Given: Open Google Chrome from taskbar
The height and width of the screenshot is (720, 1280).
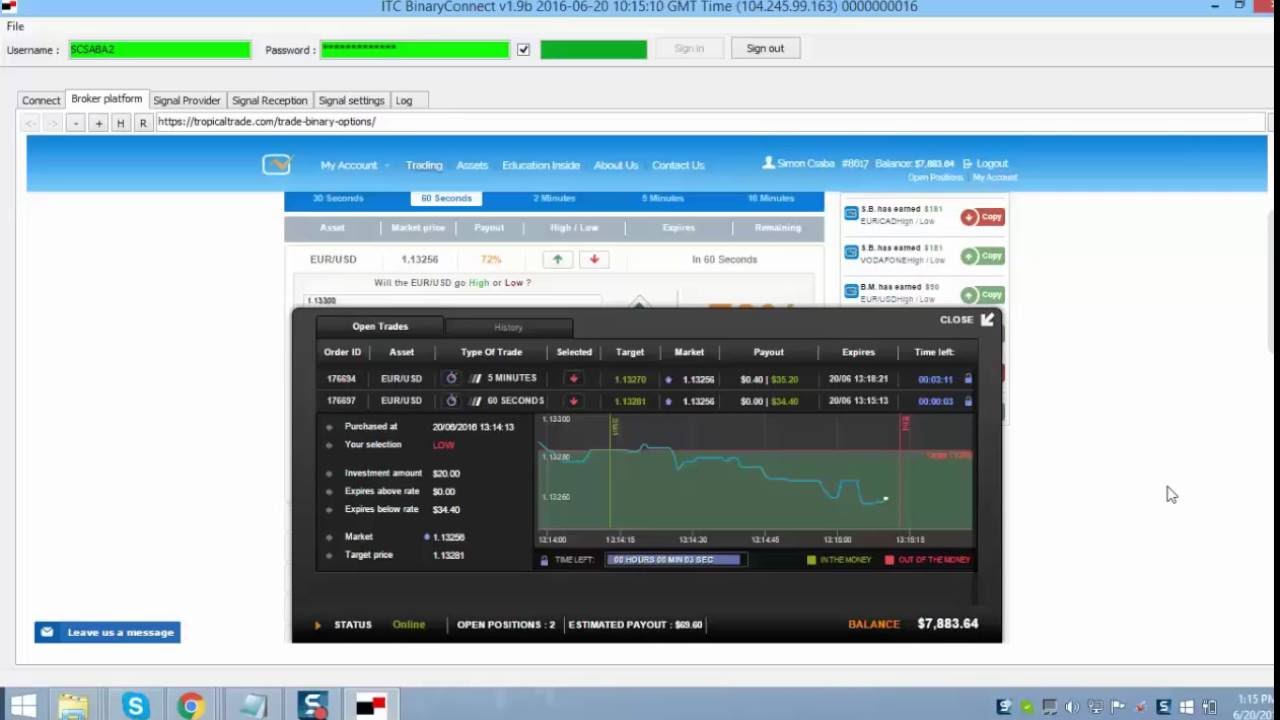Looking at the screenshot, I should tap(190, 706).
